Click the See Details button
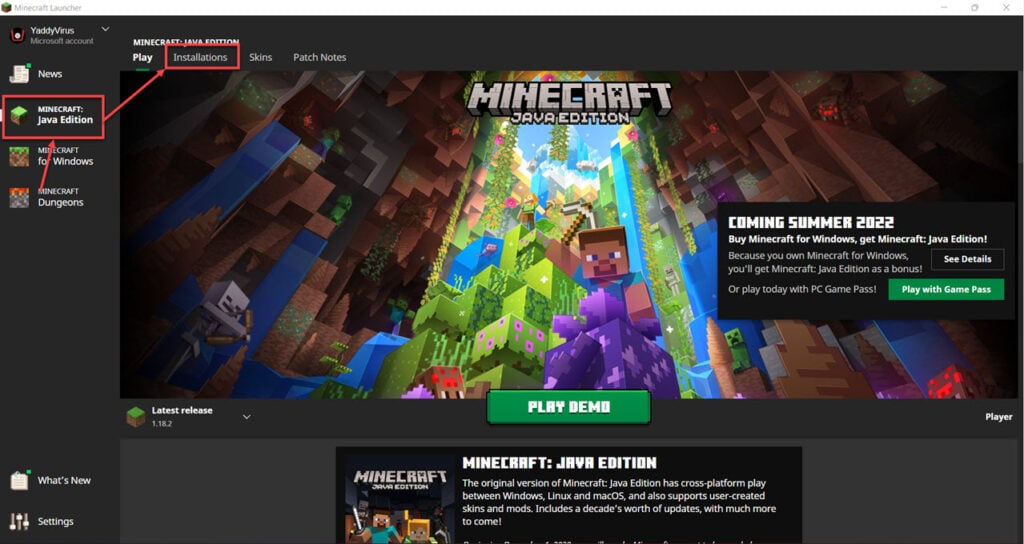 tap(967, 259)
